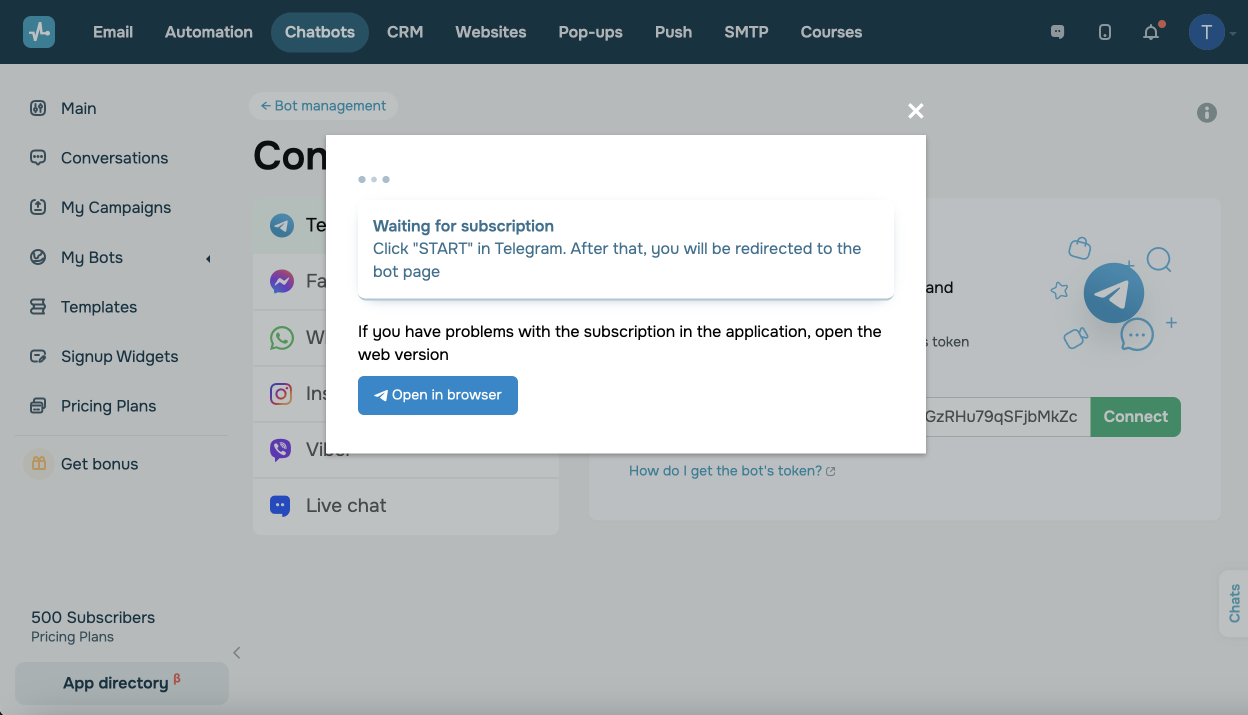Open the Chats side tab
Image resolution: width=1248 pixels, height=715 pixels.
point(1234,603)
